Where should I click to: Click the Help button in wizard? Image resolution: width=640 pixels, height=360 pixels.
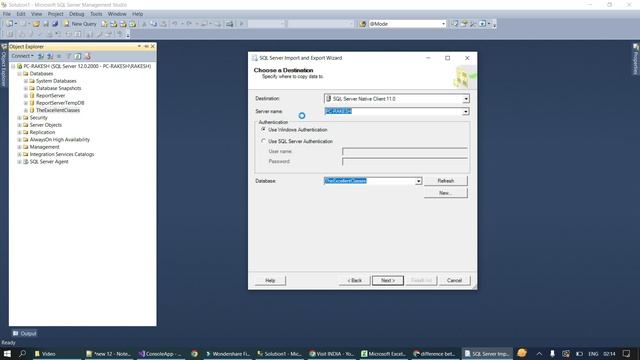tap(270, 280)
